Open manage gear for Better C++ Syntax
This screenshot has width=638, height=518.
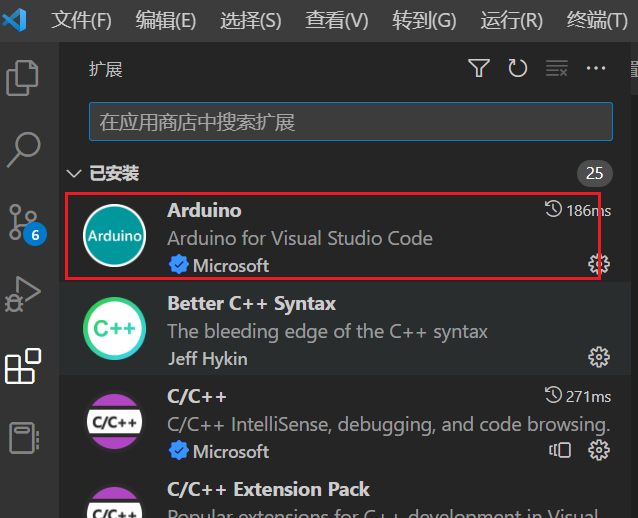click(x=599, y=358)
